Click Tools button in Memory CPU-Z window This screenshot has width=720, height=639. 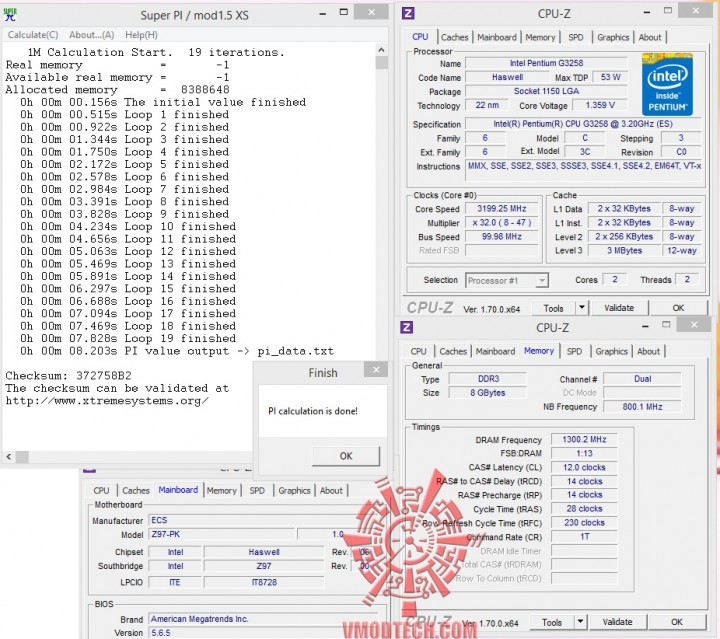(551, 622)
